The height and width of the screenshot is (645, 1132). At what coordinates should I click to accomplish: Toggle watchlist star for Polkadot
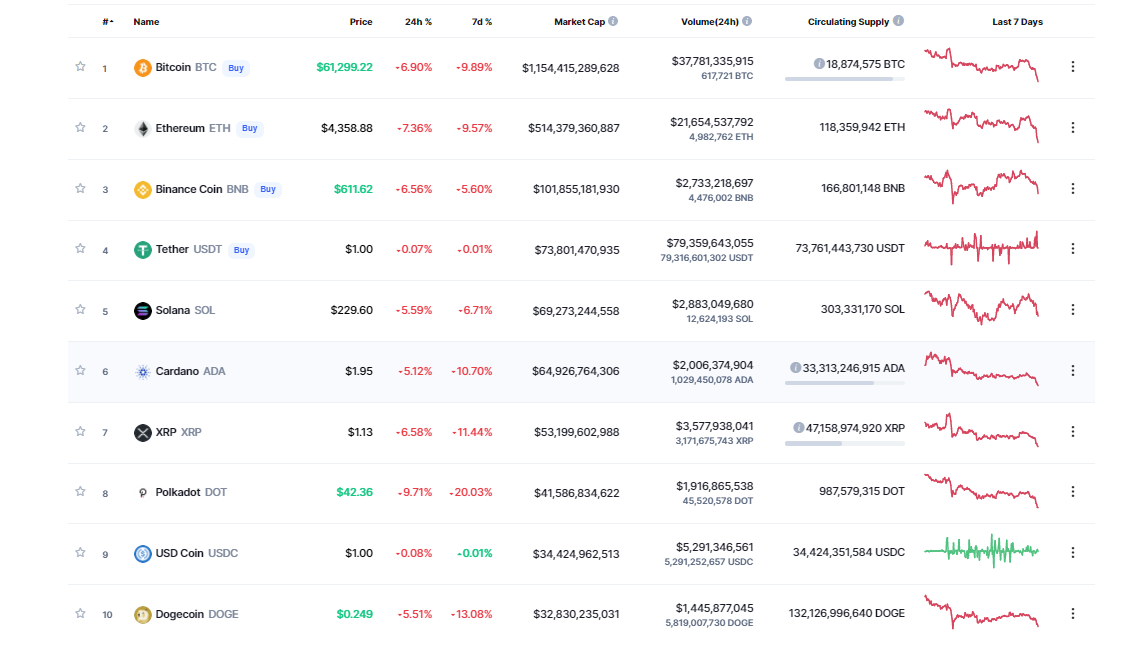click(80, 492)
